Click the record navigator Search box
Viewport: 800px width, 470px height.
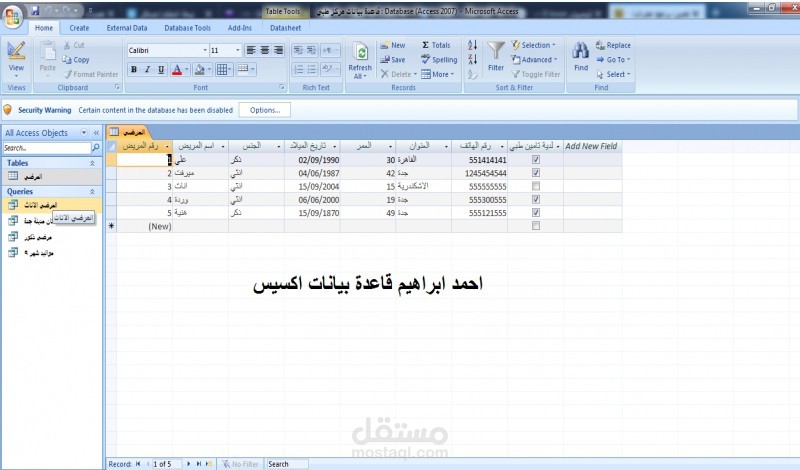(x=287, y=464)
